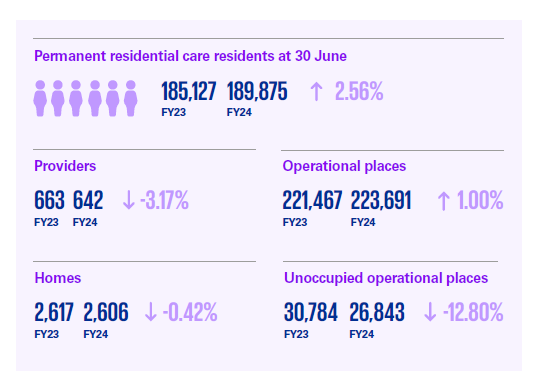The height and width of the screenshot is (389, 538).
Task: Click the 26,843 FY24 unoccupied places figure
Action: 377,312
